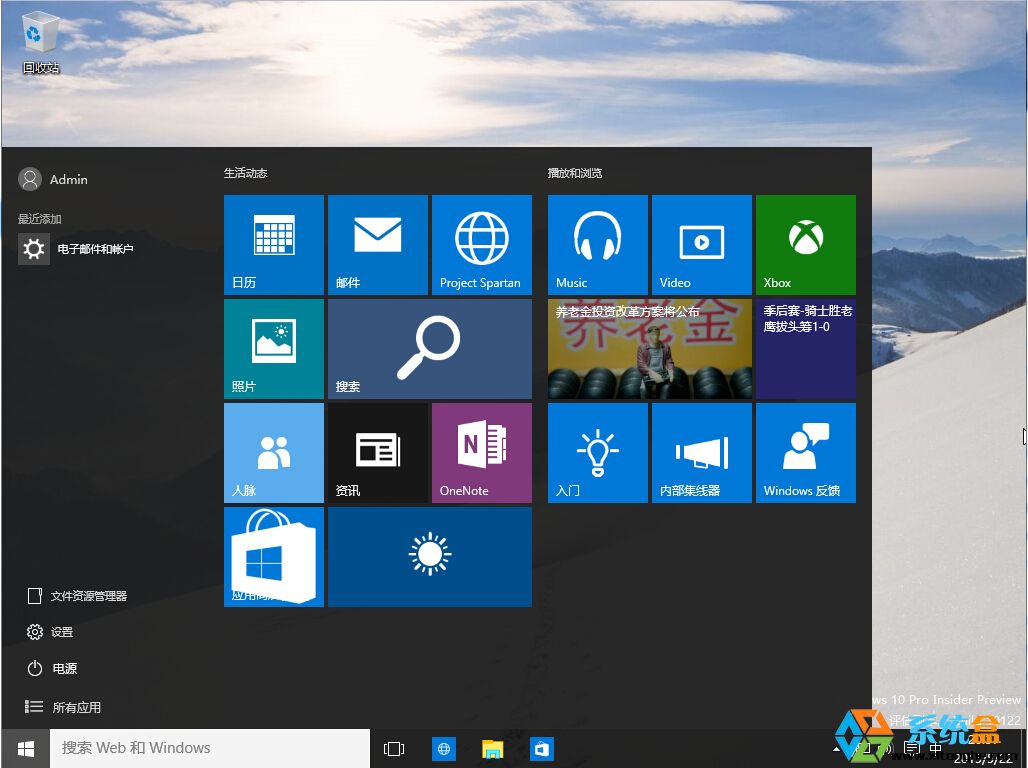This screenshot has width=1028, height=768.
Task: Open the Insider Hub (内部集线器) tile
Action: pos(701,452)
